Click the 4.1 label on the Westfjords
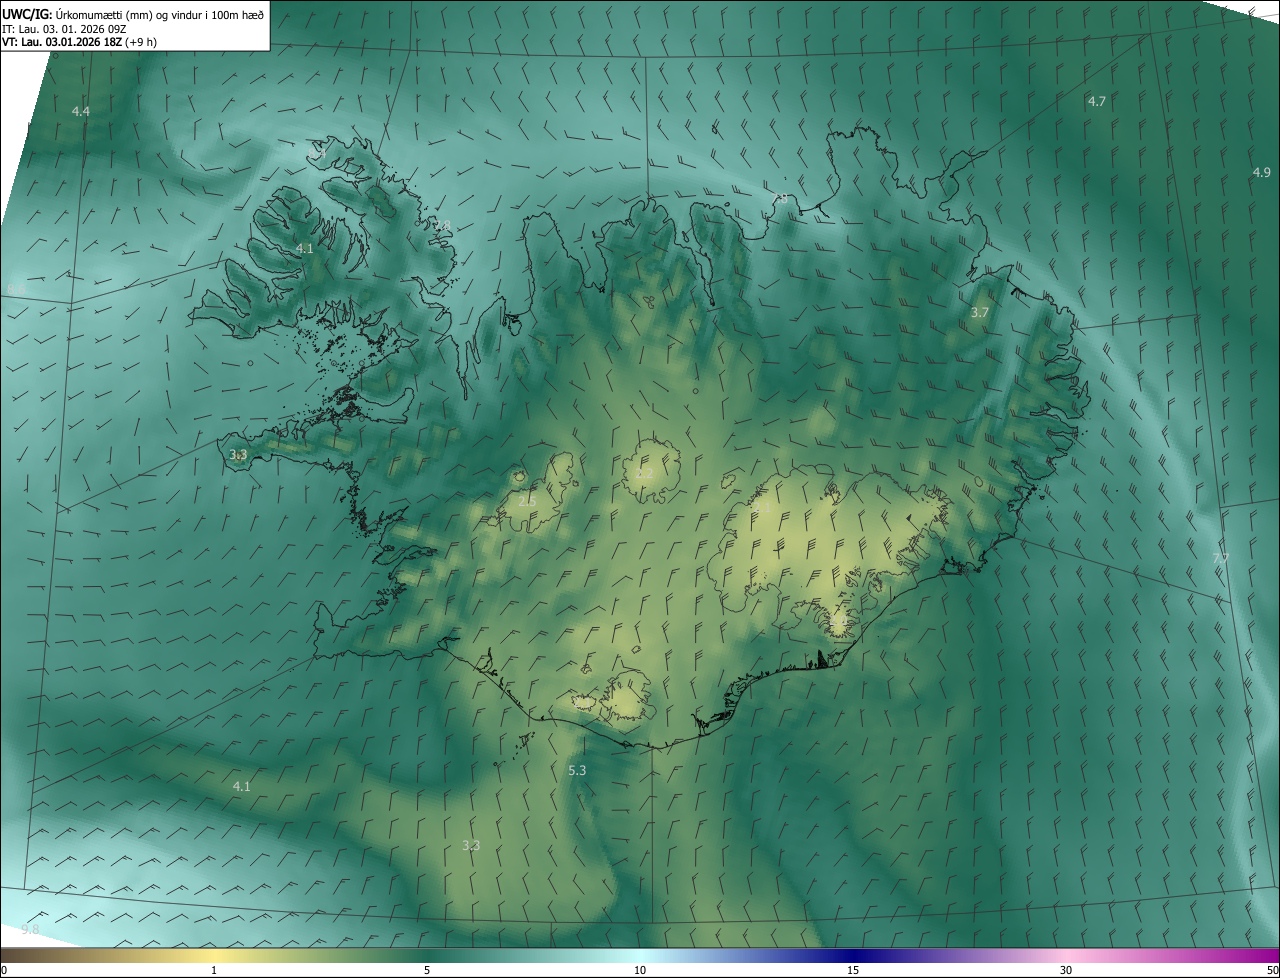The image size is (1280, 978). [305, 248]
